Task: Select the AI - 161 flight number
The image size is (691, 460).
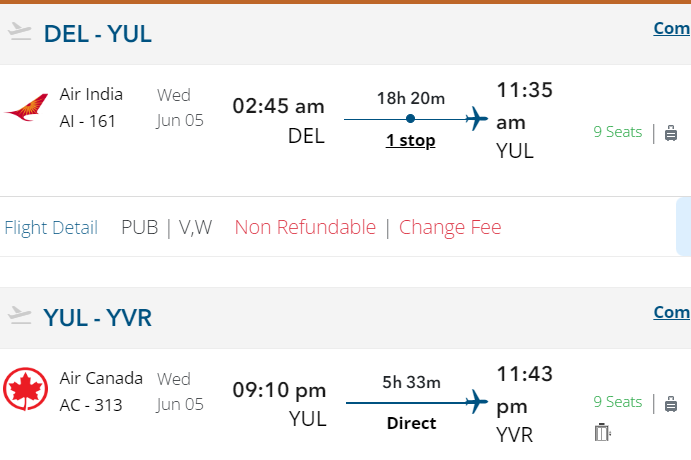Action: 88,121
